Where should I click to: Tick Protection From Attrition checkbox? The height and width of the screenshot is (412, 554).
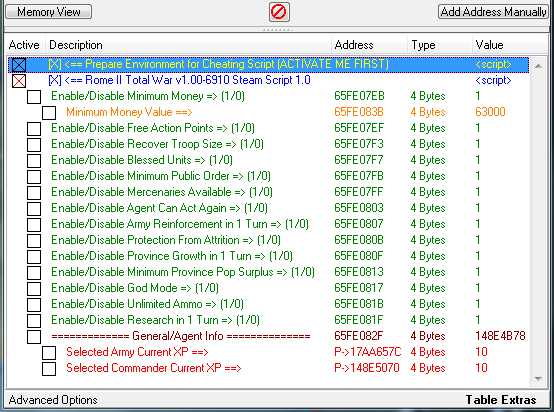point(34,241)
